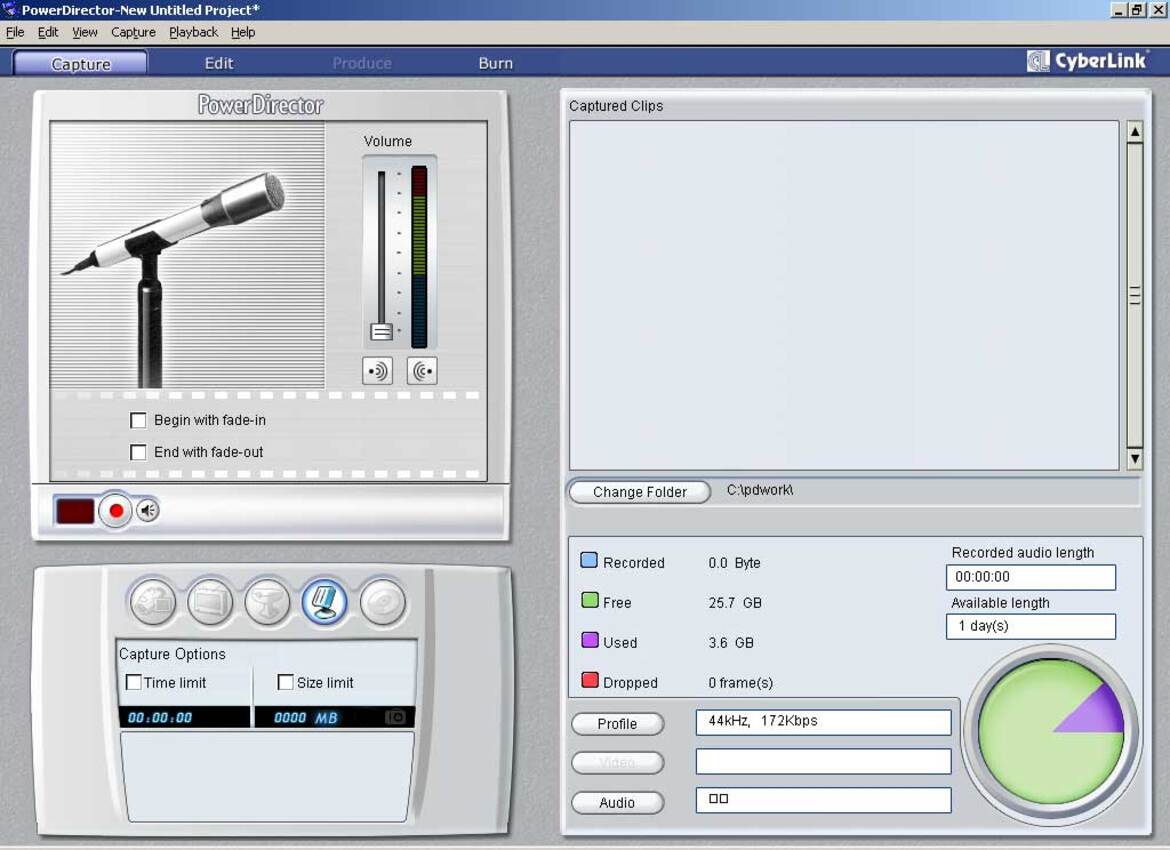The width and height of the screenshot is (1170, 850).
Task: Click the Captured Clips scrollbar thumb
Action: pos(1135,296)
